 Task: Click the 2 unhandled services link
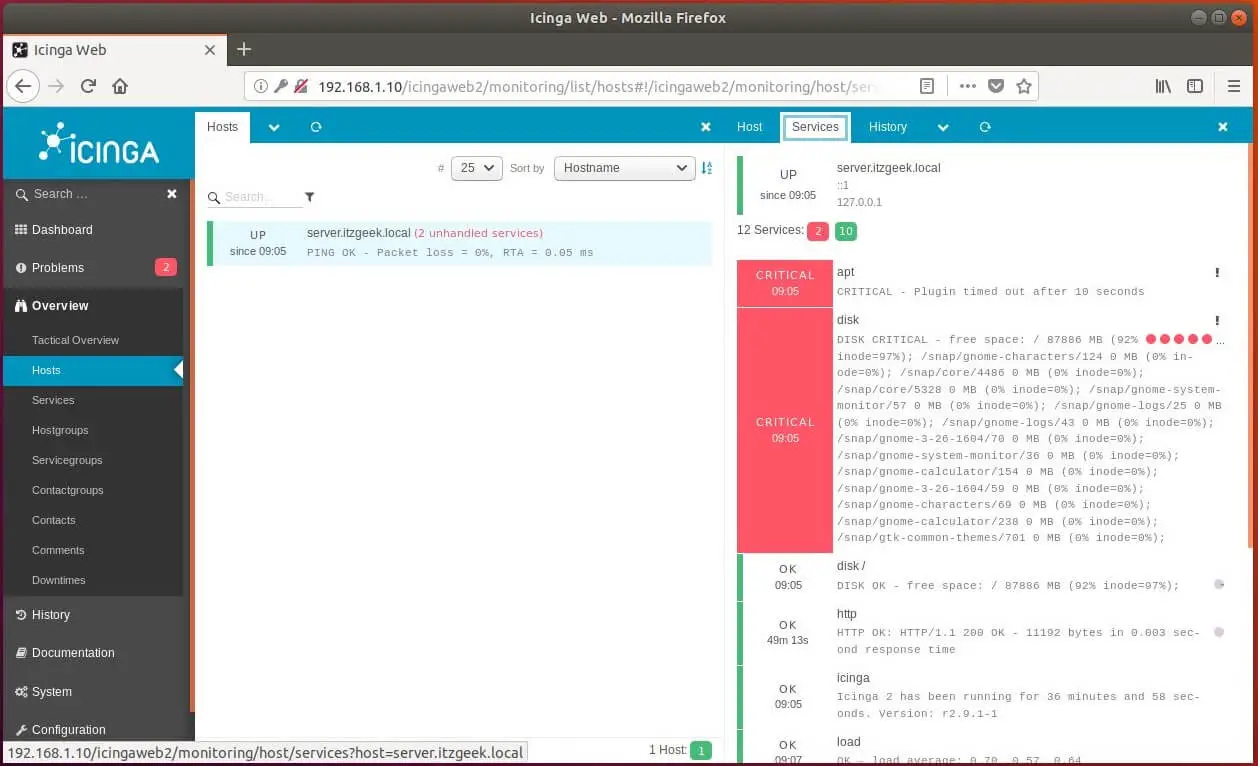(x=479, y=233)
